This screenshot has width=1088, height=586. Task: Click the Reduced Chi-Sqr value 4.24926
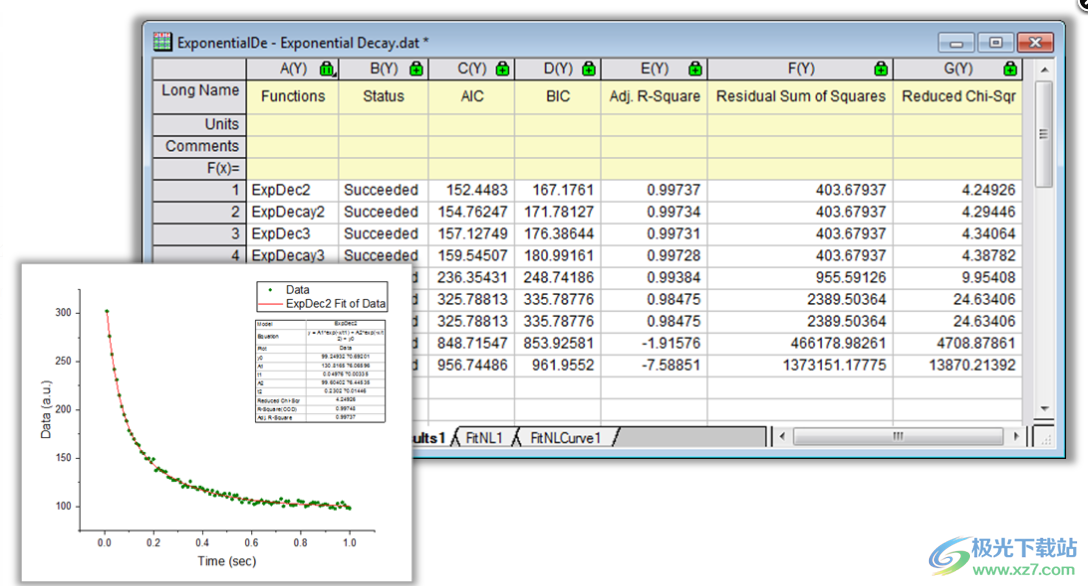point(958,190)
